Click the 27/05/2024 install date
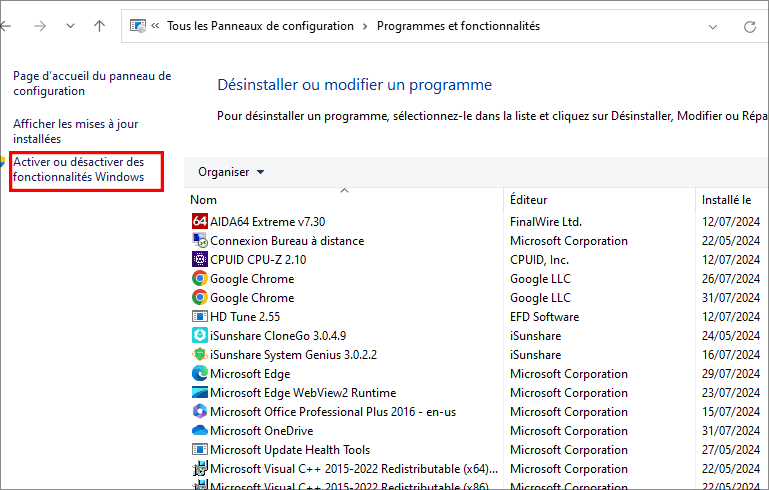Image resolution: width=769 pixels, height=490 pixels. click(x=731, y=450)
